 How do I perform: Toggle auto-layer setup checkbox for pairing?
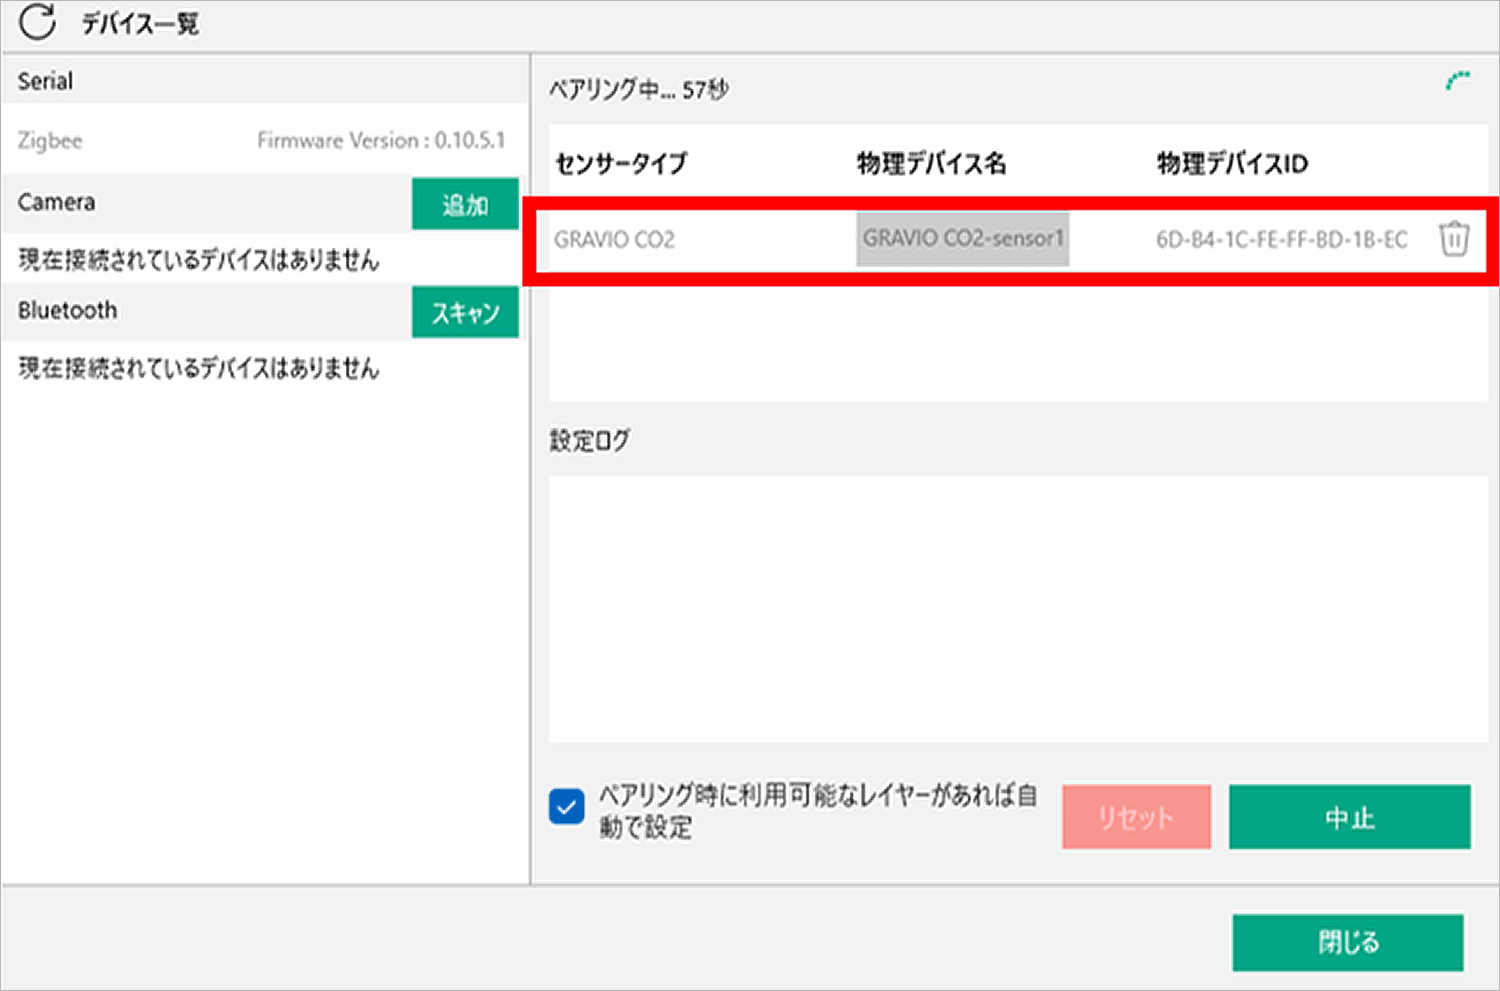[x=567, y=807]
